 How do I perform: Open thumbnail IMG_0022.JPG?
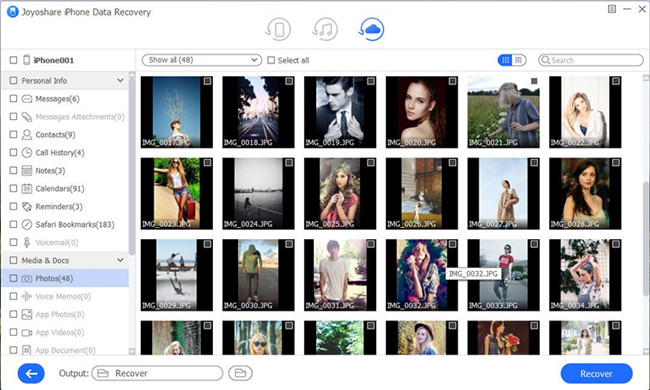(585, 112)
